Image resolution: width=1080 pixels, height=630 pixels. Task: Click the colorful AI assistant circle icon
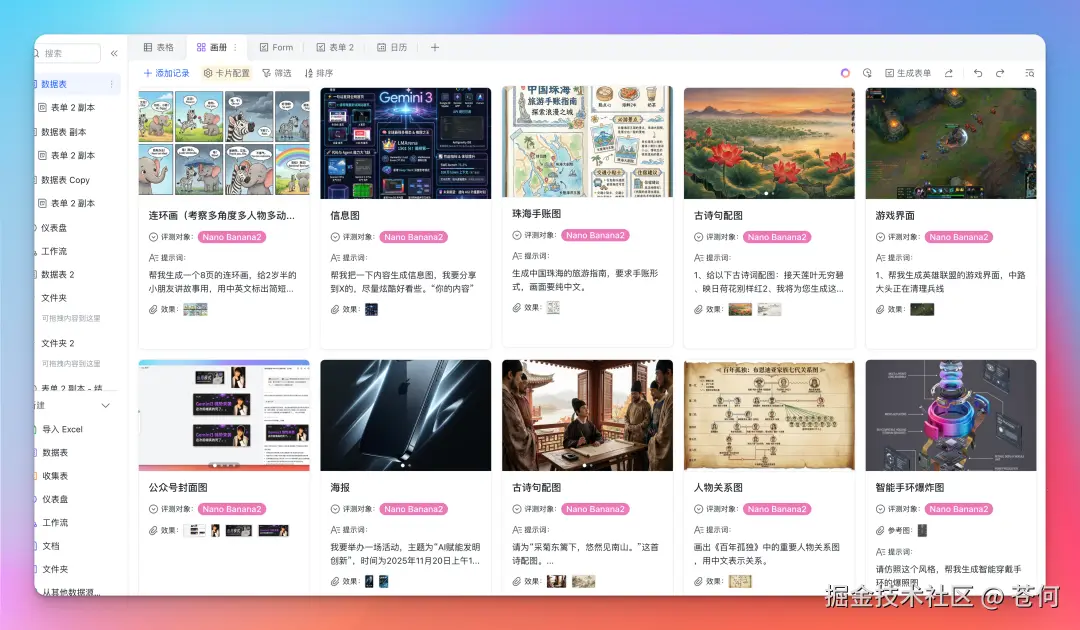pos(847,73)
